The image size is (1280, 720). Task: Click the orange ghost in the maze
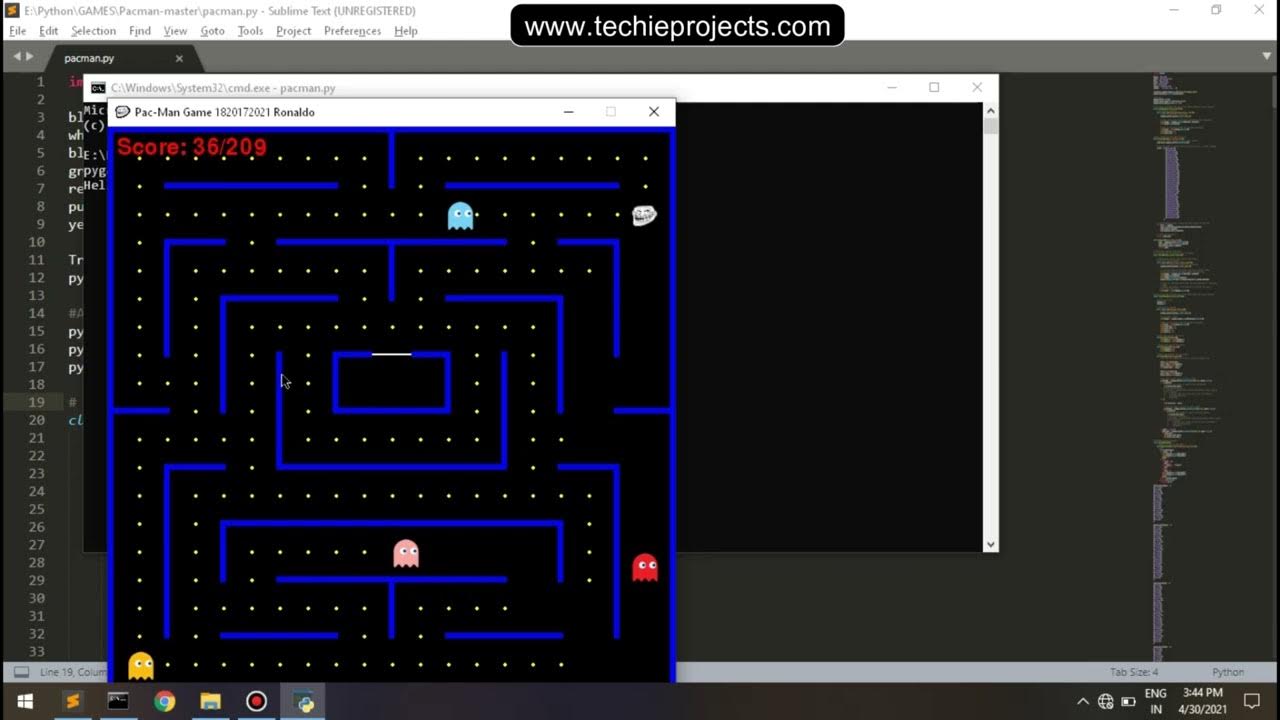coord(141,666)
